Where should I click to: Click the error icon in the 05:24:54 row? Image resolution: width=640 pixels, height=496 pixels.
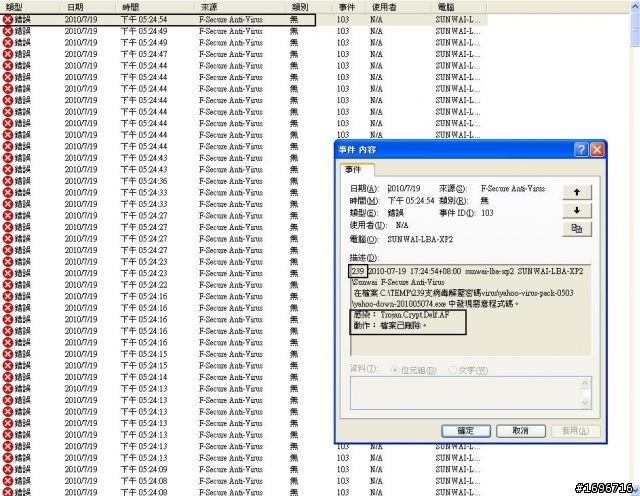click(8, 19)
